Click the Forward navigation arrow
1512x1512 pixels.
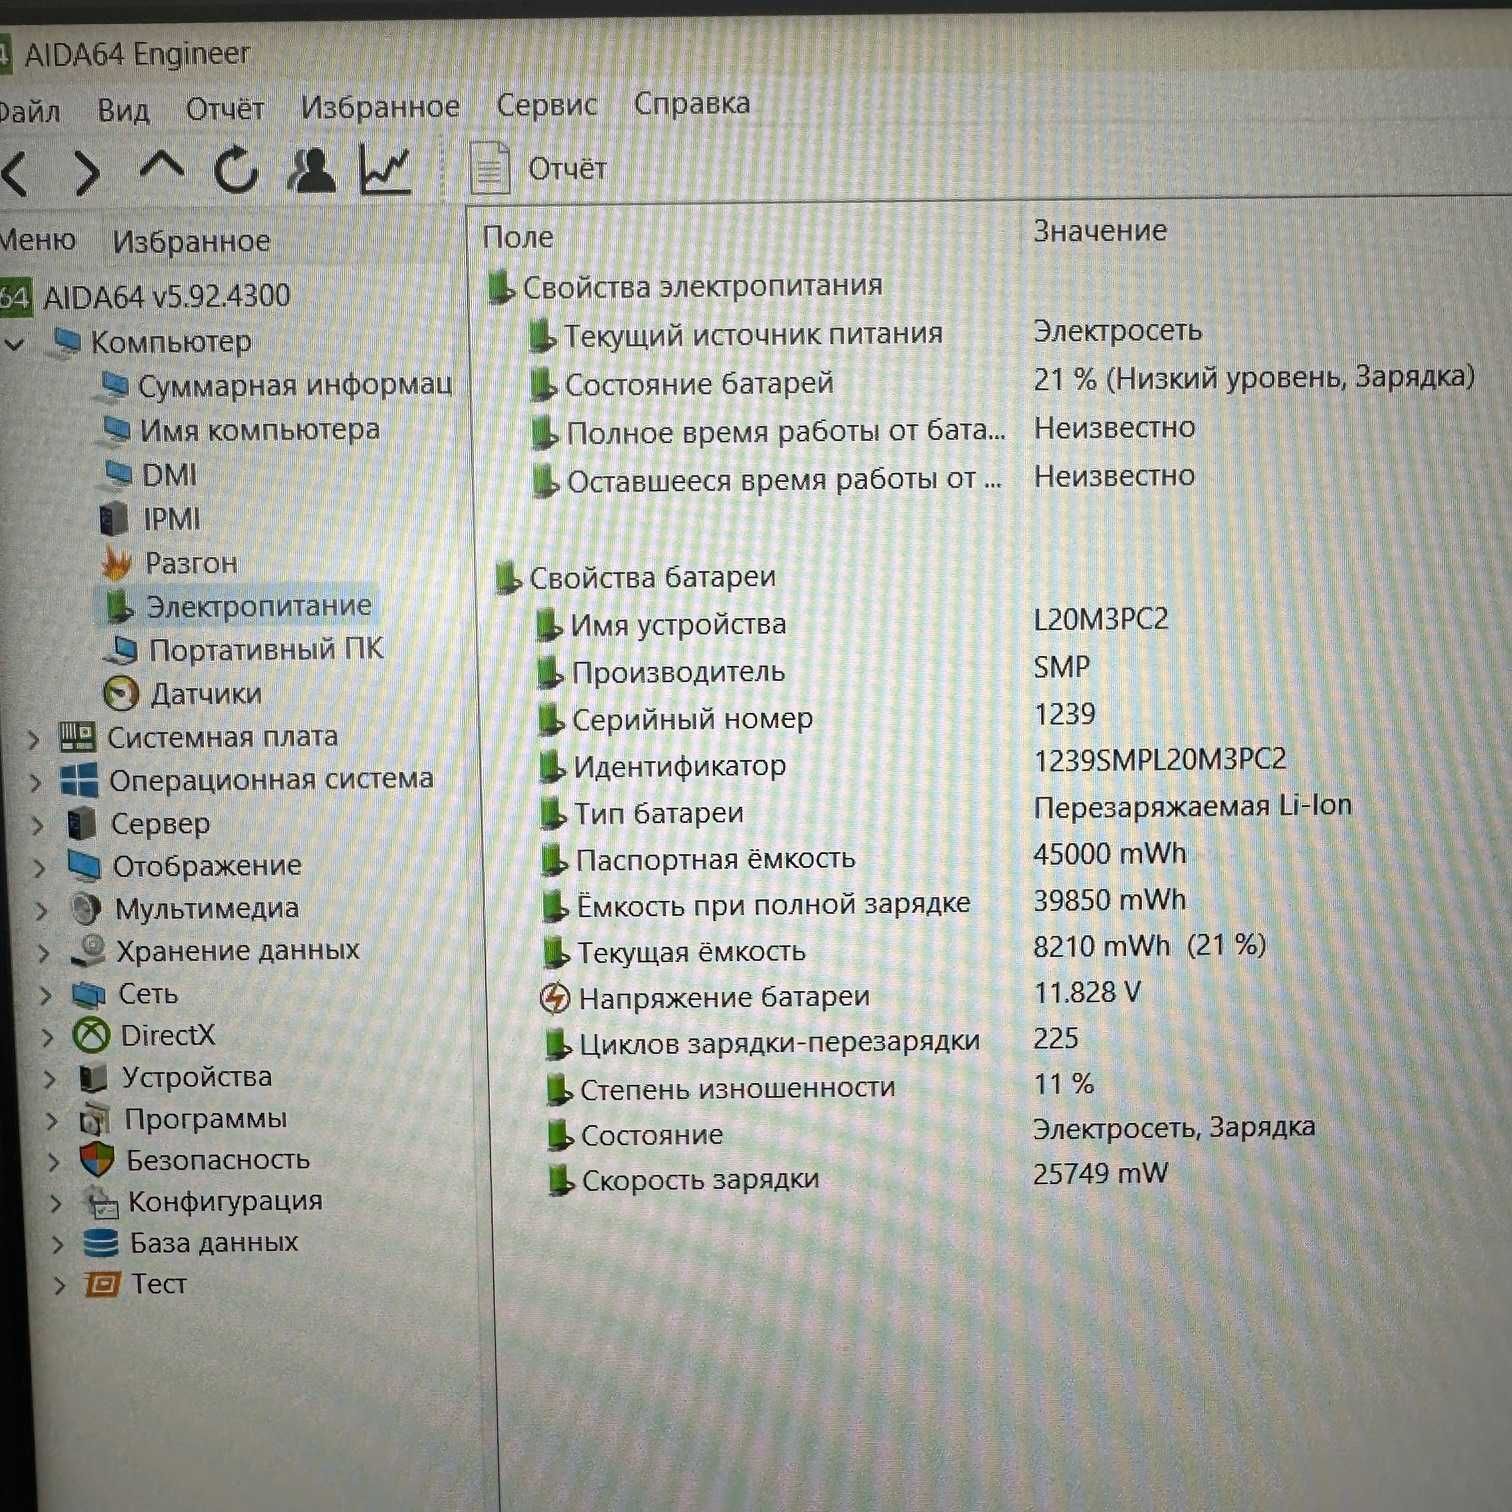tap(88, 173)
